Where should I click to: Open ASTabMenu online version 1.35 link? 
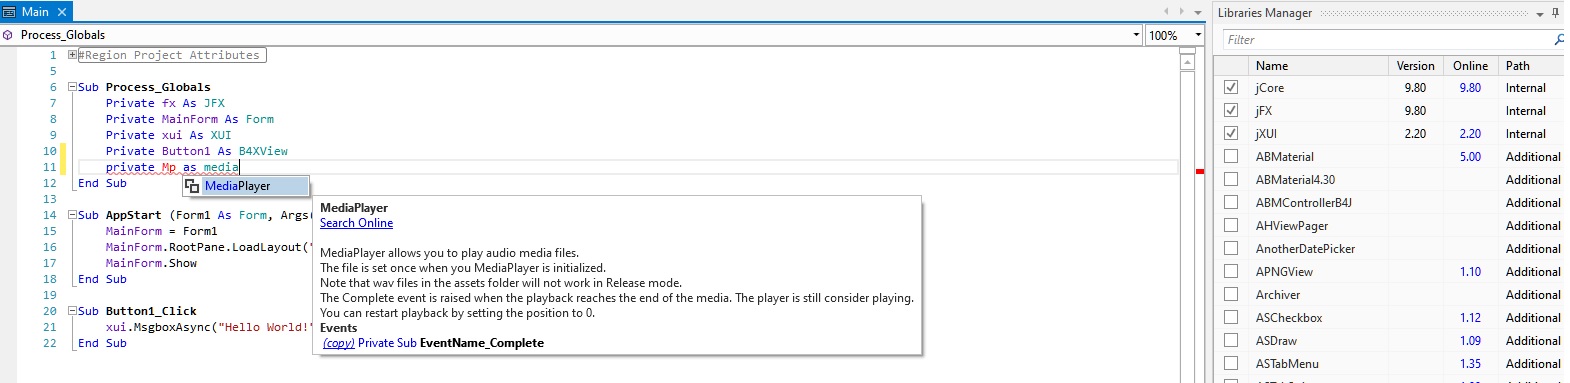click(x=1470, y=364)
